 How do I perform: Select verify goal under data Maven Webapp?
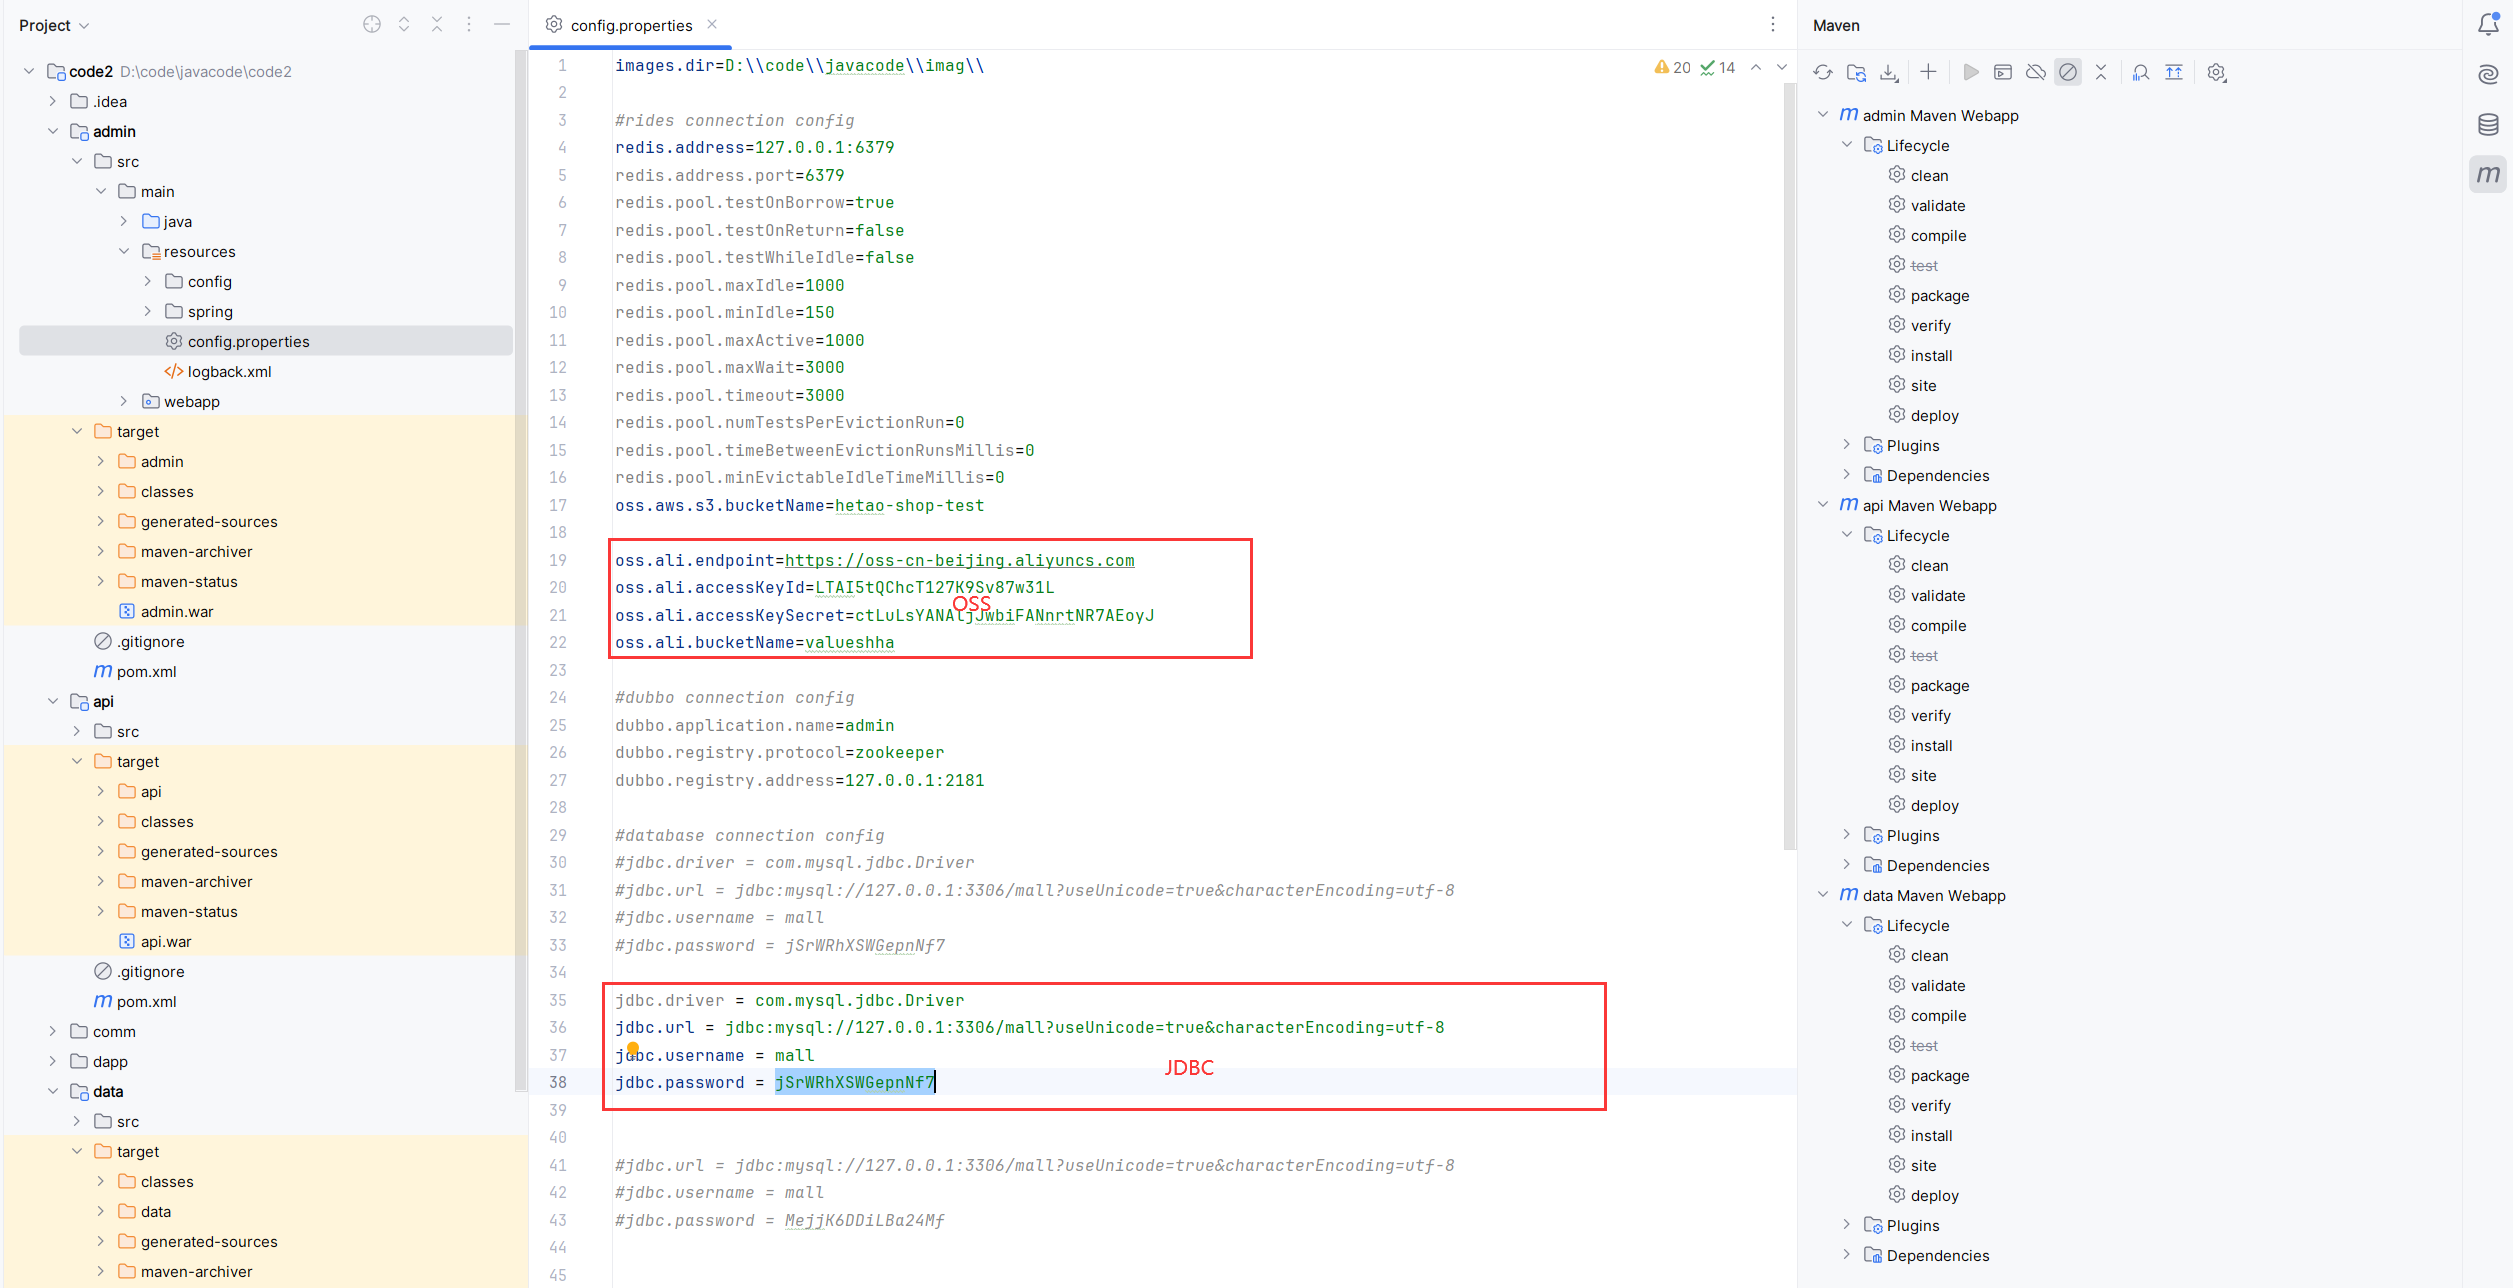click(1930, 1105)
